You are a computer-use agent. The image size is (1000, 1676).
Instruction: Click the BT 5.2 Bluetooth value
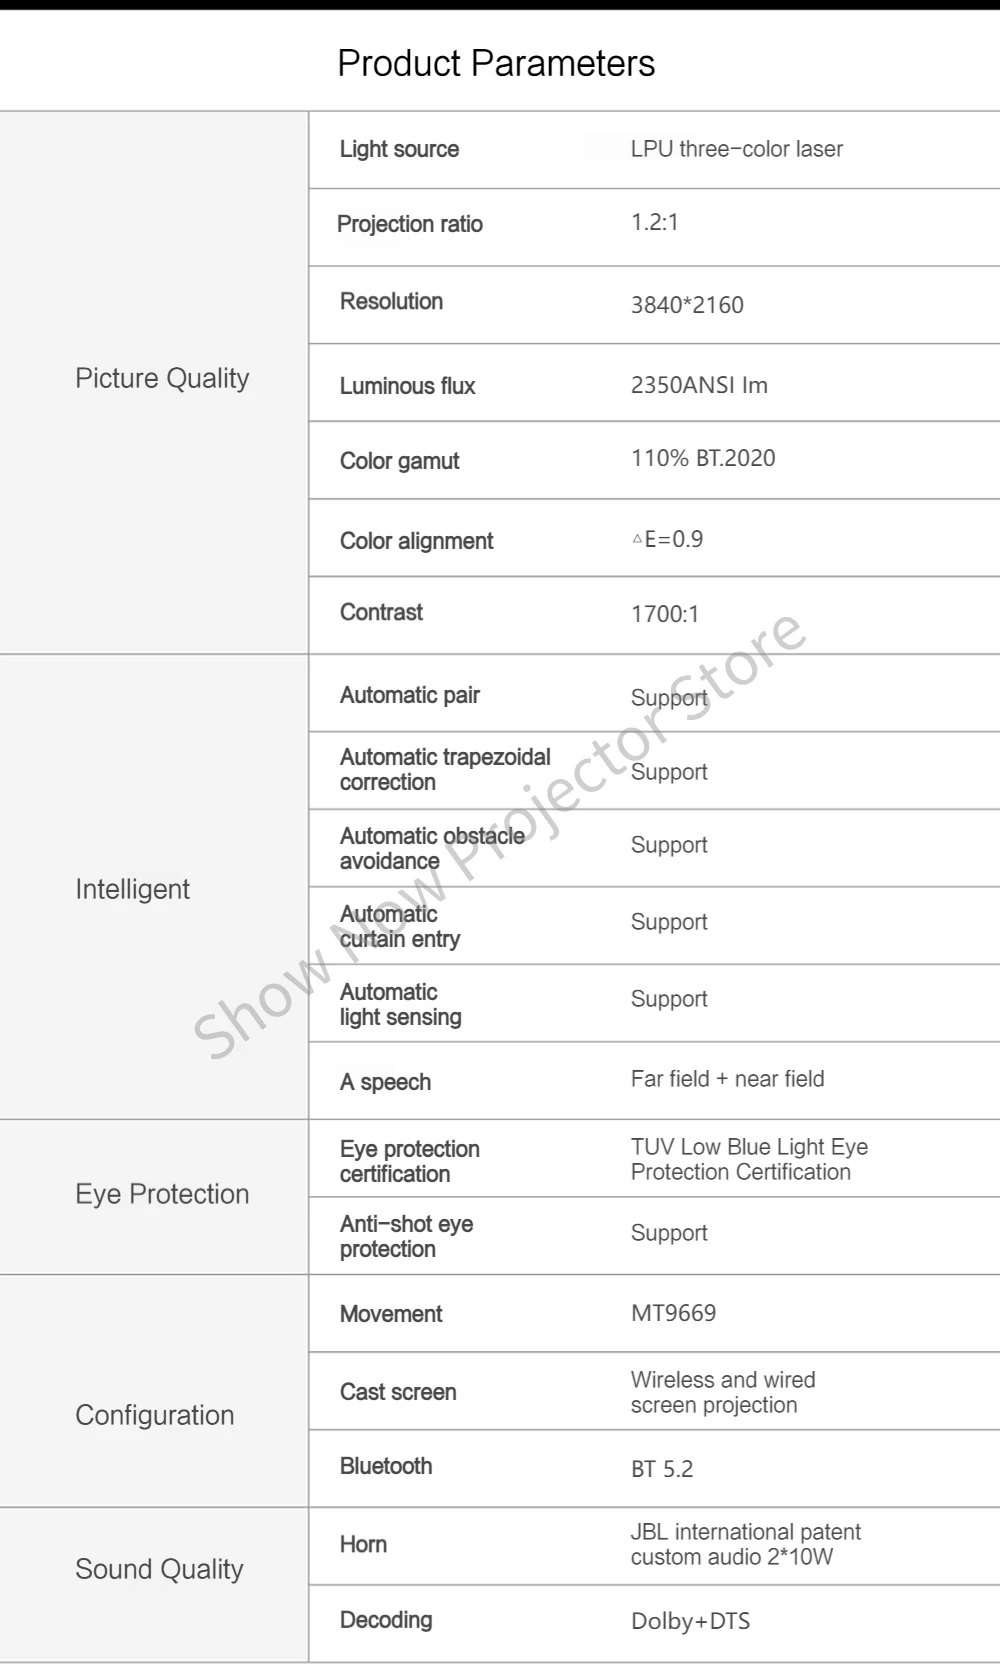click(x=662, y=1469)
